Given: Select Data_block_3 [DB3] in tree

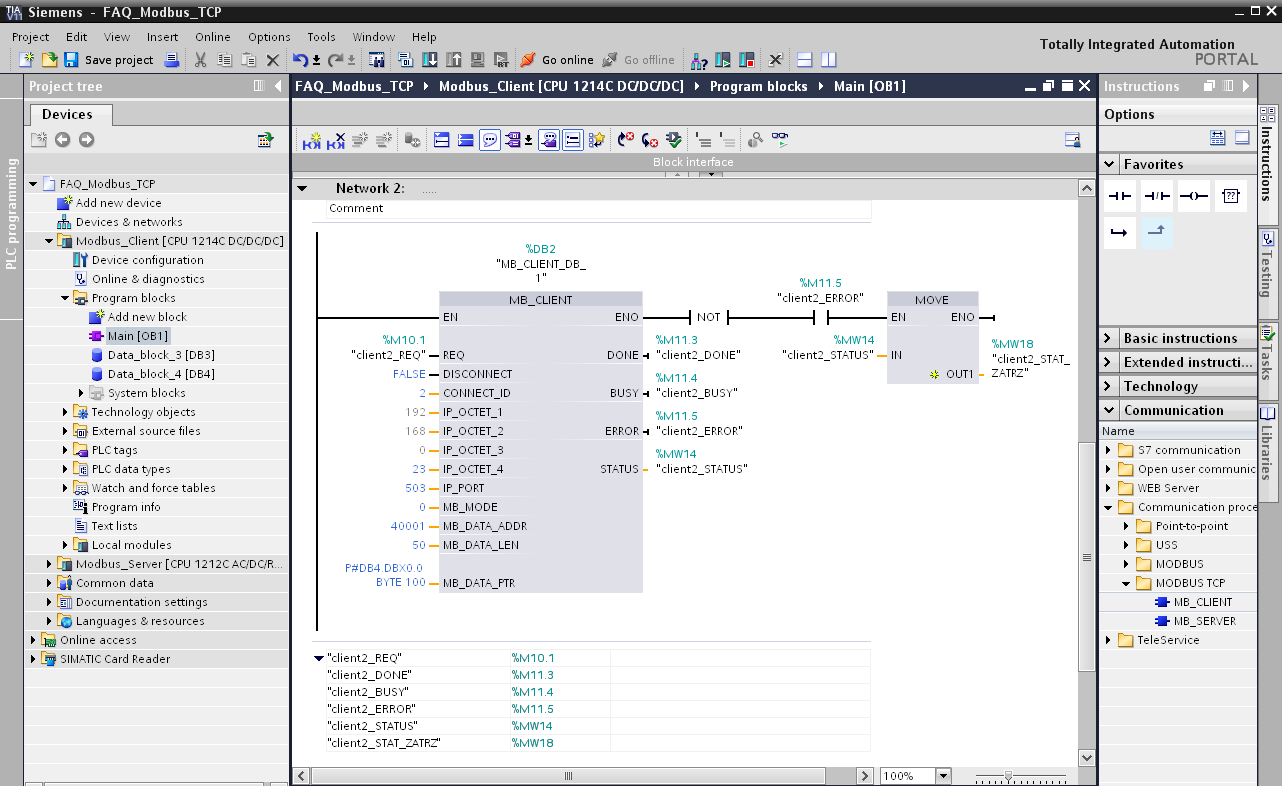Looking at the screenshot, I should (161, 355).
